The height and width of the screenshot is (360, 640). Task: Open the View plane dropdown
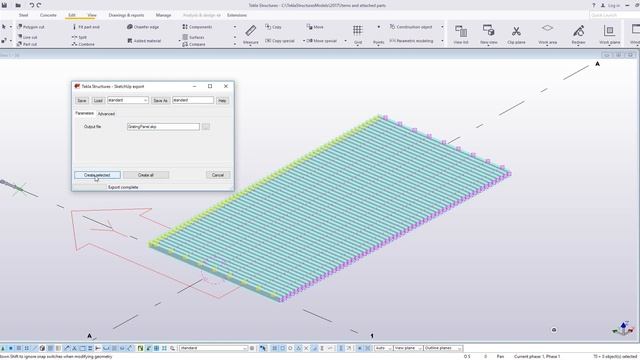[408, 348]
